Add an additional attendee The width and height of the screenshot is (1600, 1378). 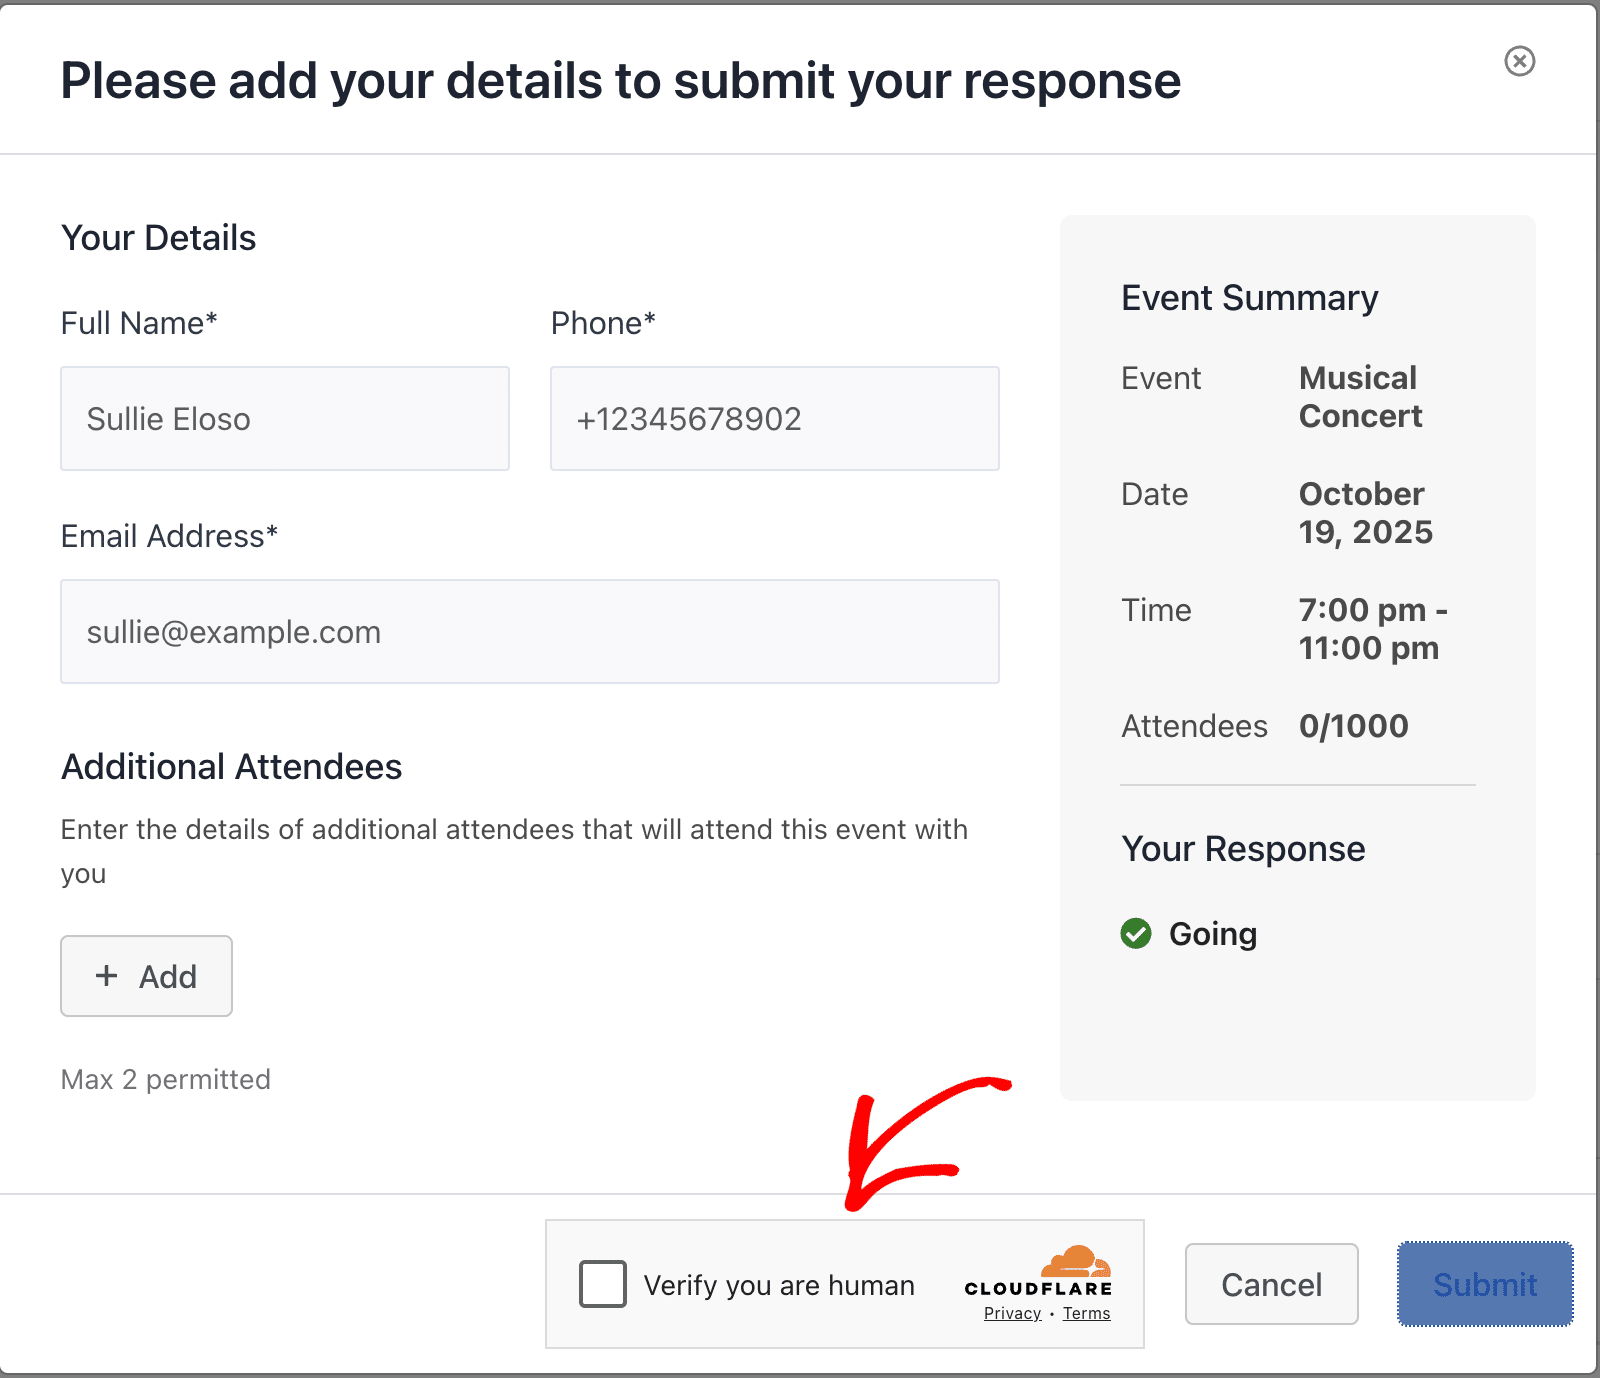click(146, 976)
